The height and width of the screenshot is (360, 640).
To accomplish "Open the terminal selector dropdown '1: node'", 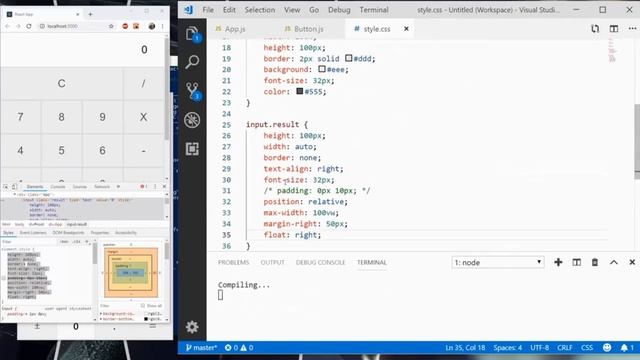I will pos(498,262).
